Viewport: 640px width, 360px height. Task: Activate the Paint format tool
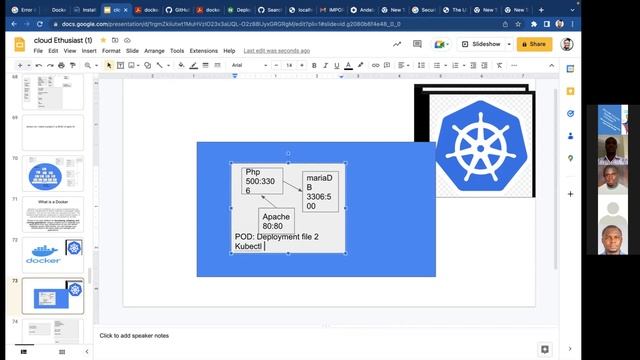click(x=73, y=65)
